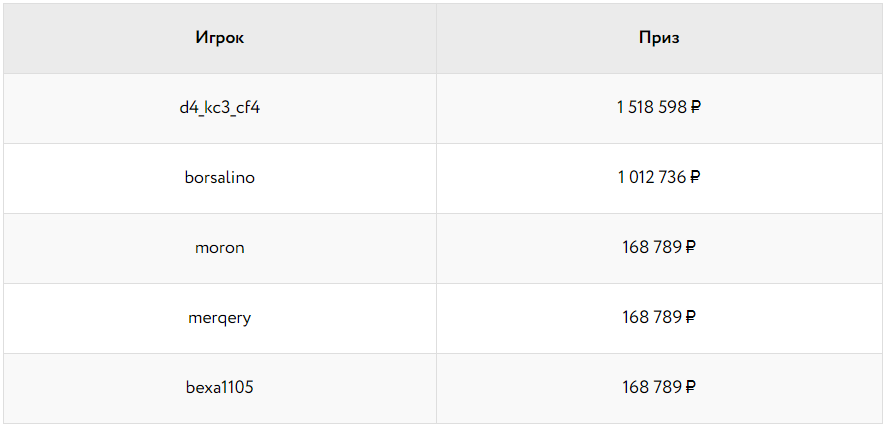Image resolution: width=887 pixels, height=429 pixels.
Task: Click the Игрок column header
Action: click(x=219, y=38)
